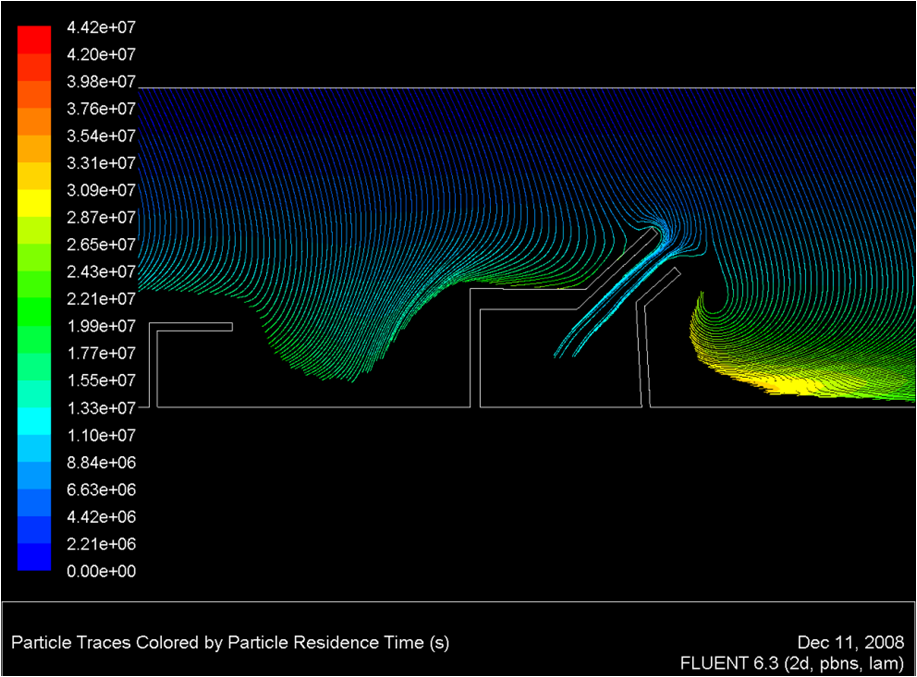Click the legend value 8.84e+06
The image size is (917, 677).
[x=101, y=462]
